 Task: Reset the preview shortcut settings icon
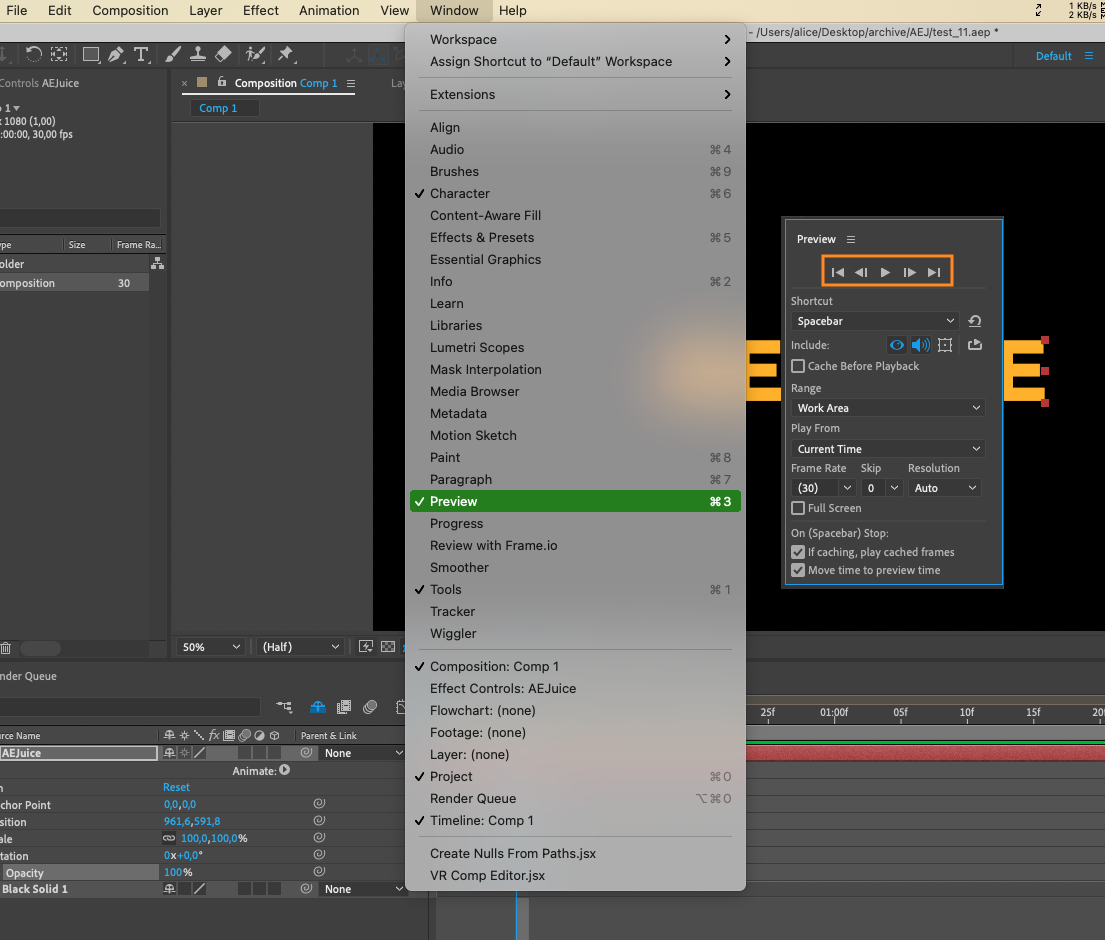(x=975, y=321)
